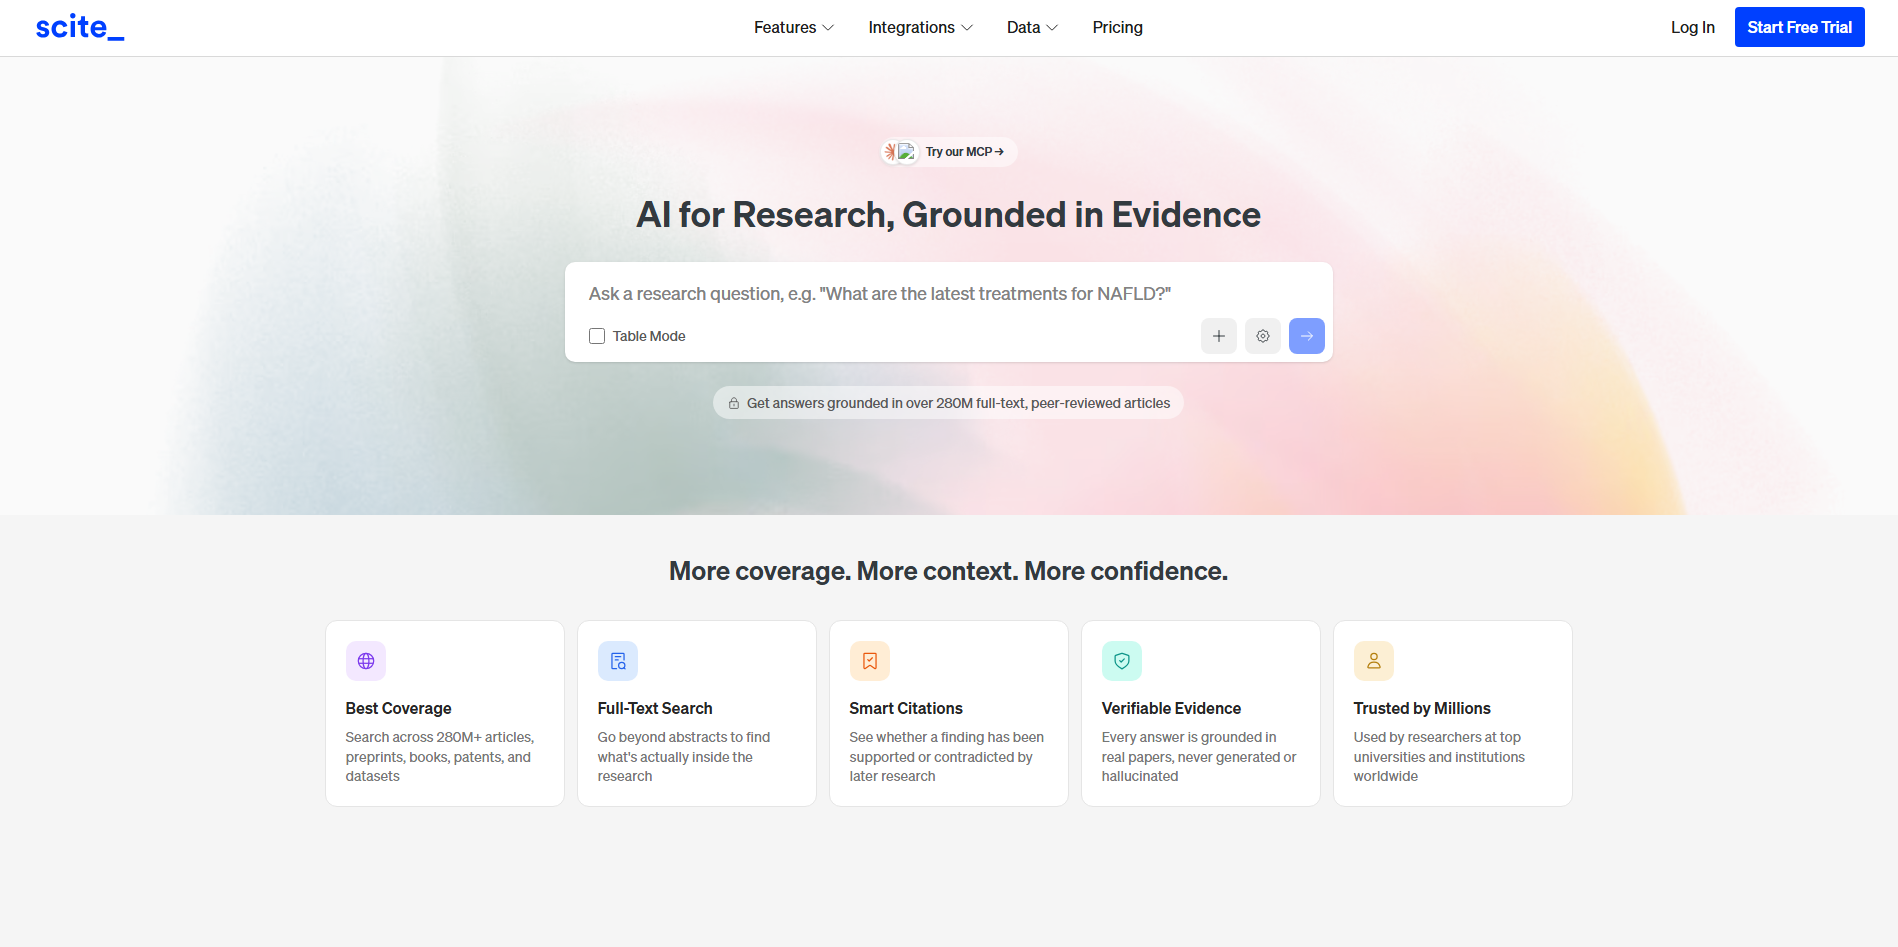Click the plus icon in search box
This screenshot has width=1898, height=947.
click(1218, 336)
